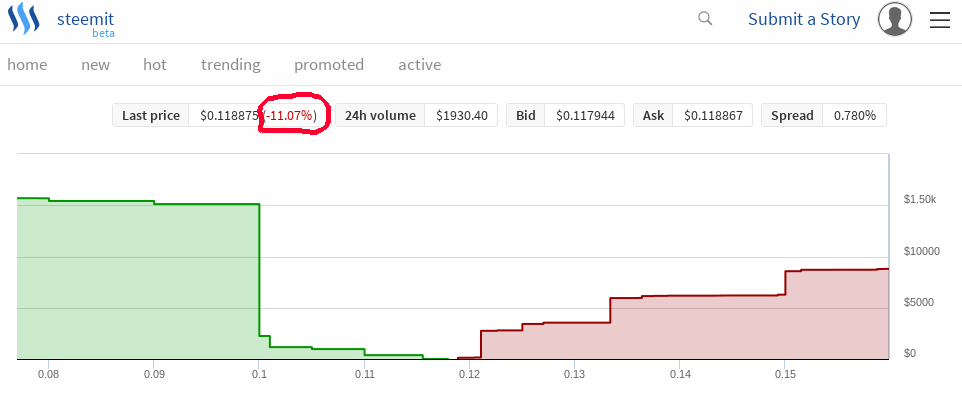Viewport: 962px width, 393px height.
Task: Click the steemit beta brand name
Action: 86,23
